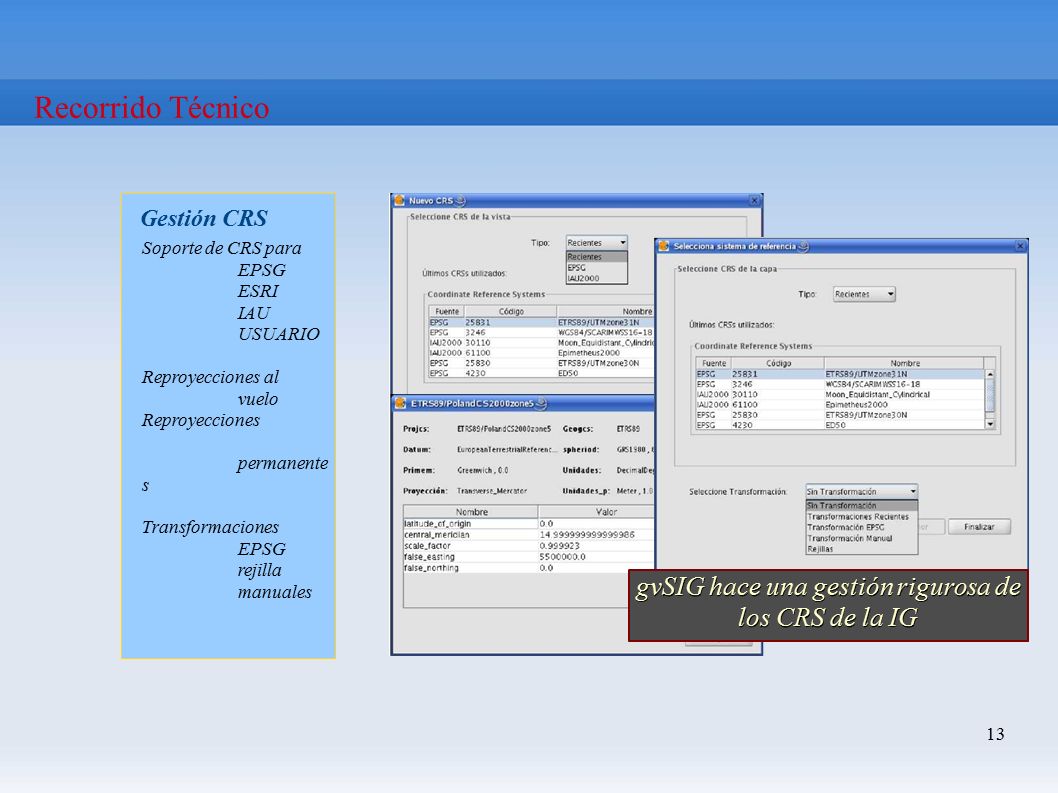The height and width of the screenshot is (793, 1058).
Task: Close the Selecciona sistema de referencia window
Action: click(1020, 246)
